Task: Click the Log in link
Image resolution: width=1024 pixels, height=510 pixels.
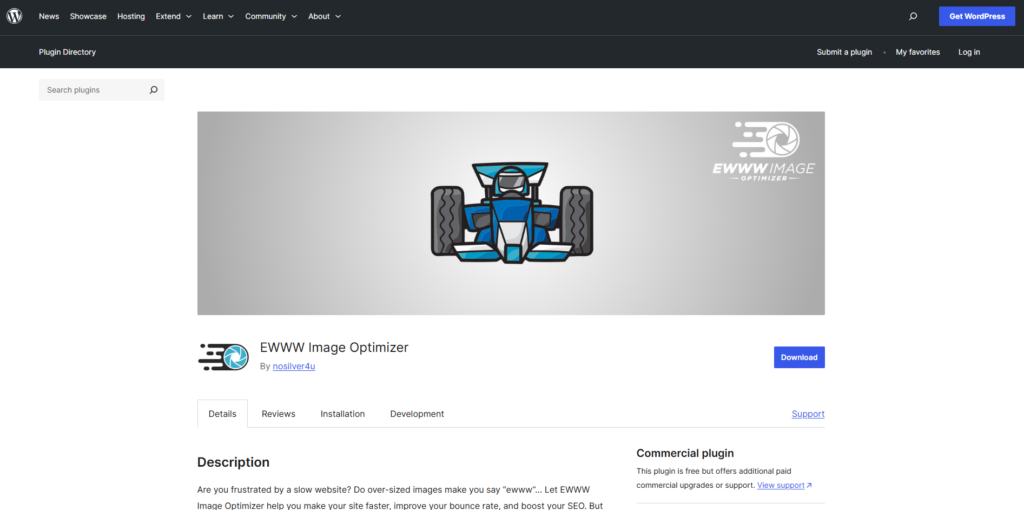Action: click(969, 52)
